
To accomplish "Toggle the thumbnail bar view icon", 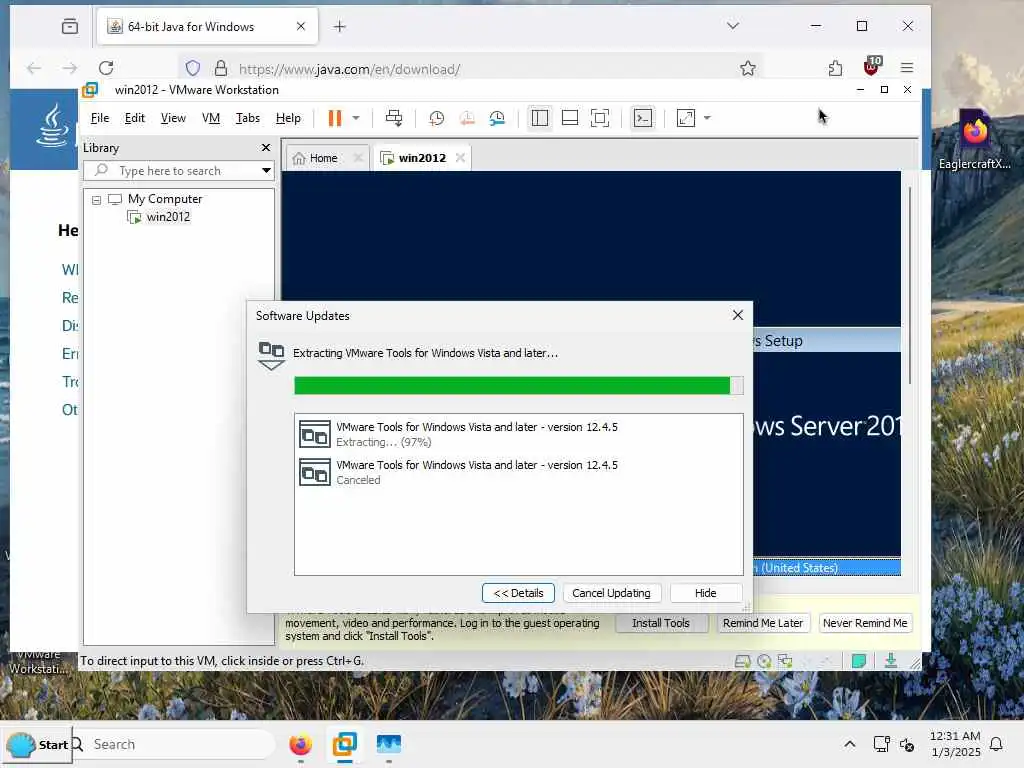I will pos(569,118).
